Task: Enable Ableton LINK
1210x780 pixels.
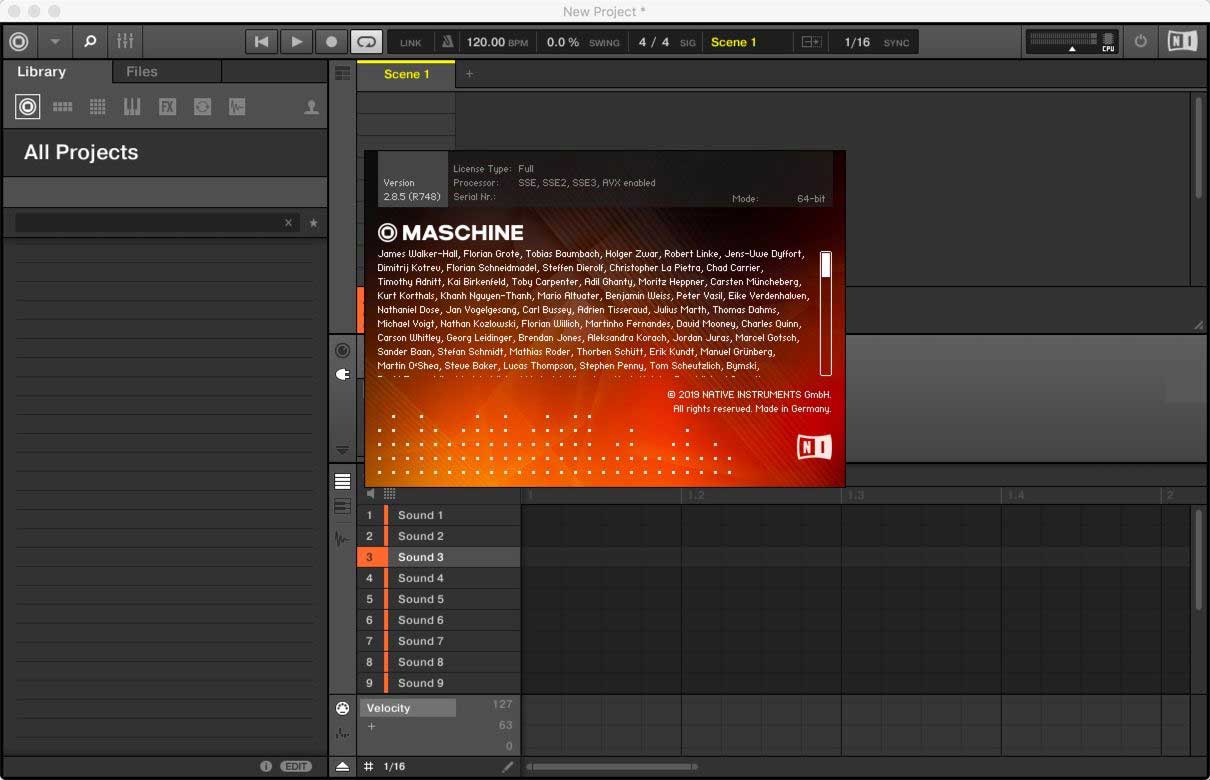Action: (x=411, y=43)
